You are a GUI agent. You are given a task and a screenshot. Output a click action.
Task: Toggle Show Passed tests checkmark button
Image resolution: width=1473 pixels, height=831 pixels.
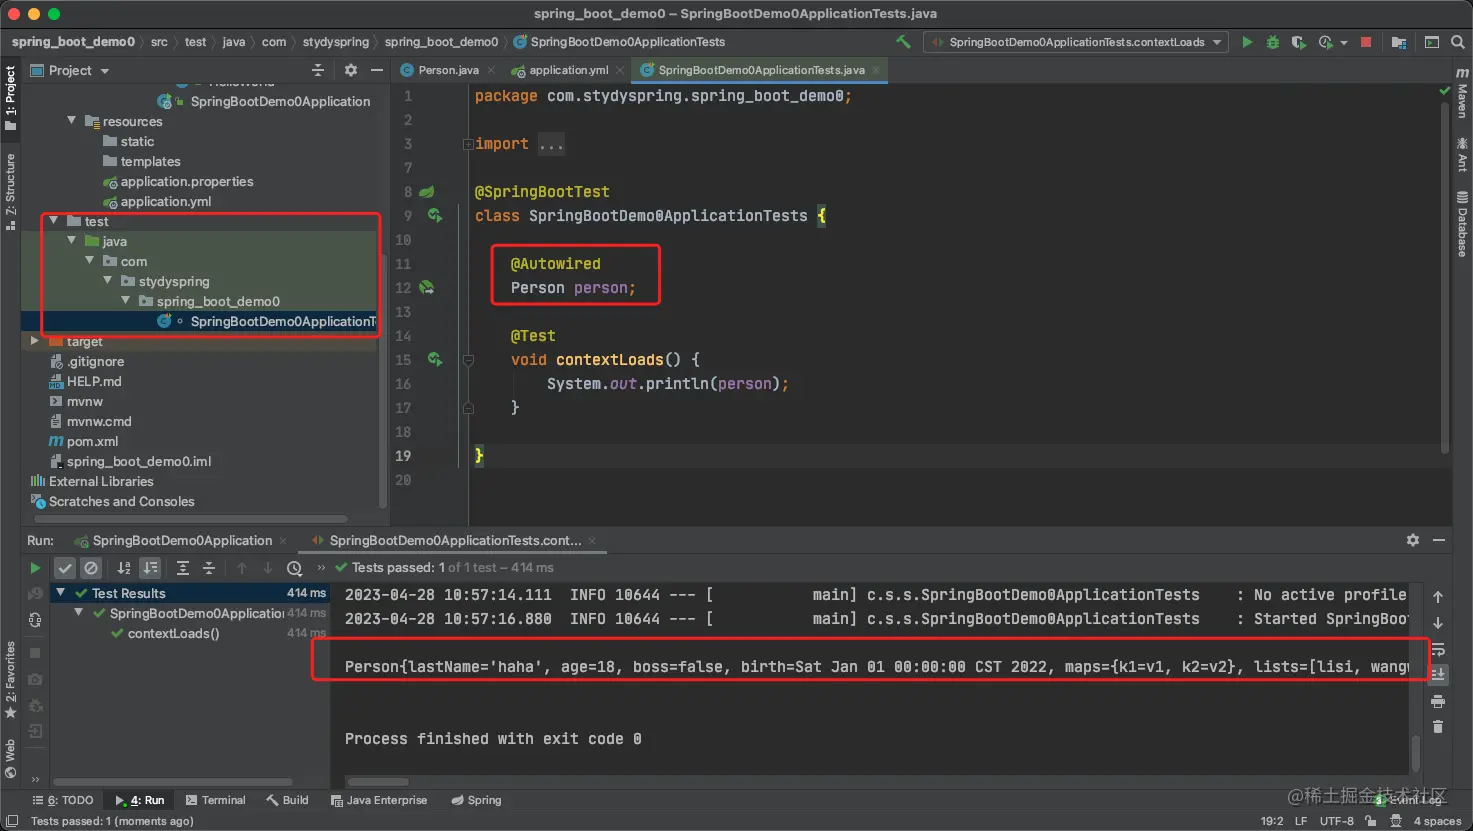point(65,568)
